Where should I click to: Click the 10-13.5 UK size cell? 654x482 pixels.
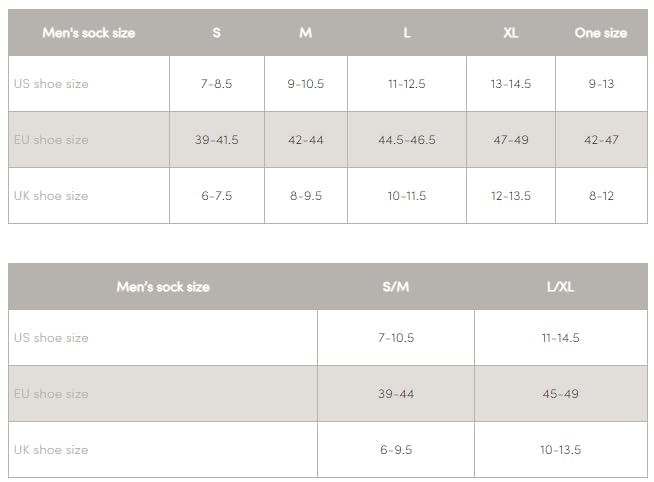(x=561, y=449)
